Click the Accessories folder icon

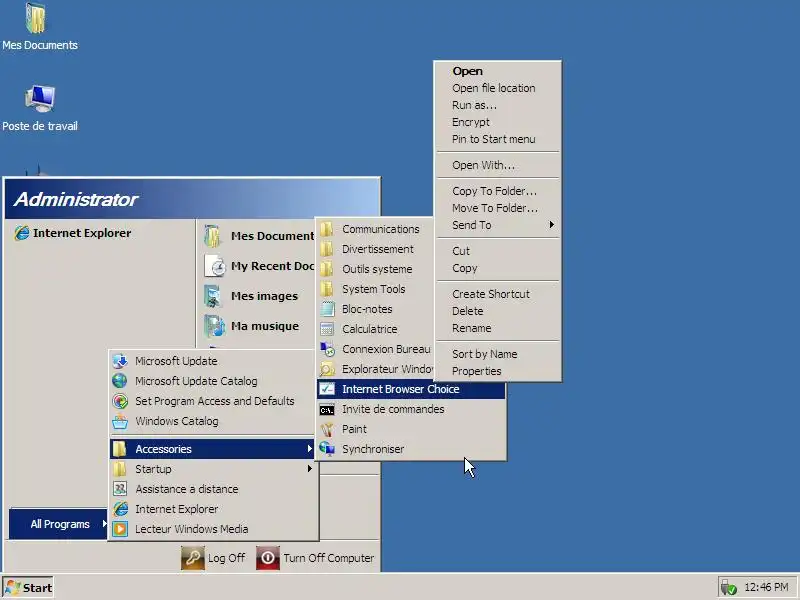[120, 449]
